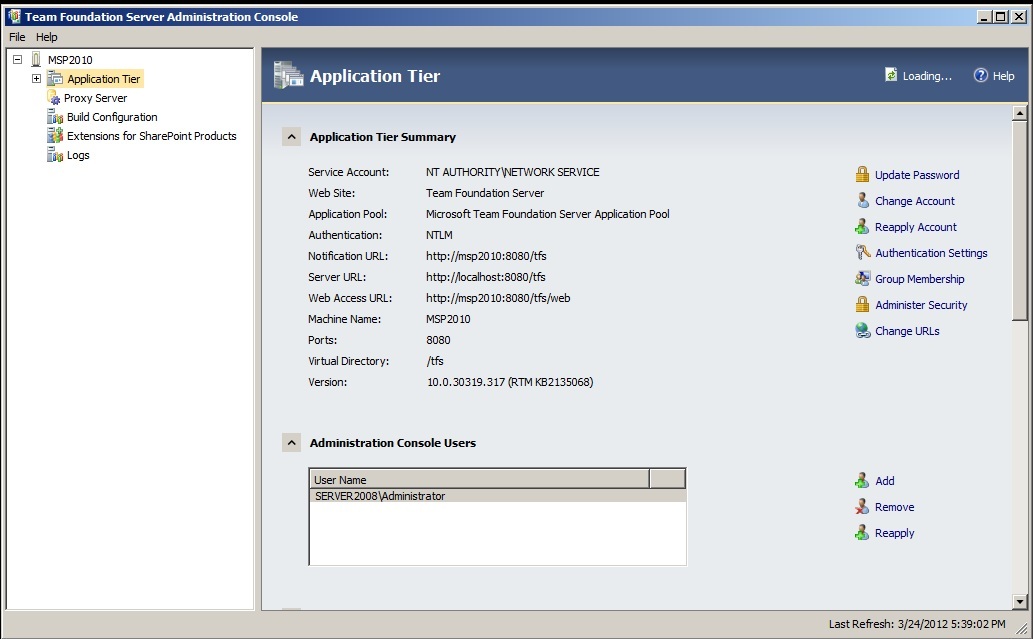Click the Update Password lock icon
Viewport: 1033px width, 639px height.
[862, 175]
